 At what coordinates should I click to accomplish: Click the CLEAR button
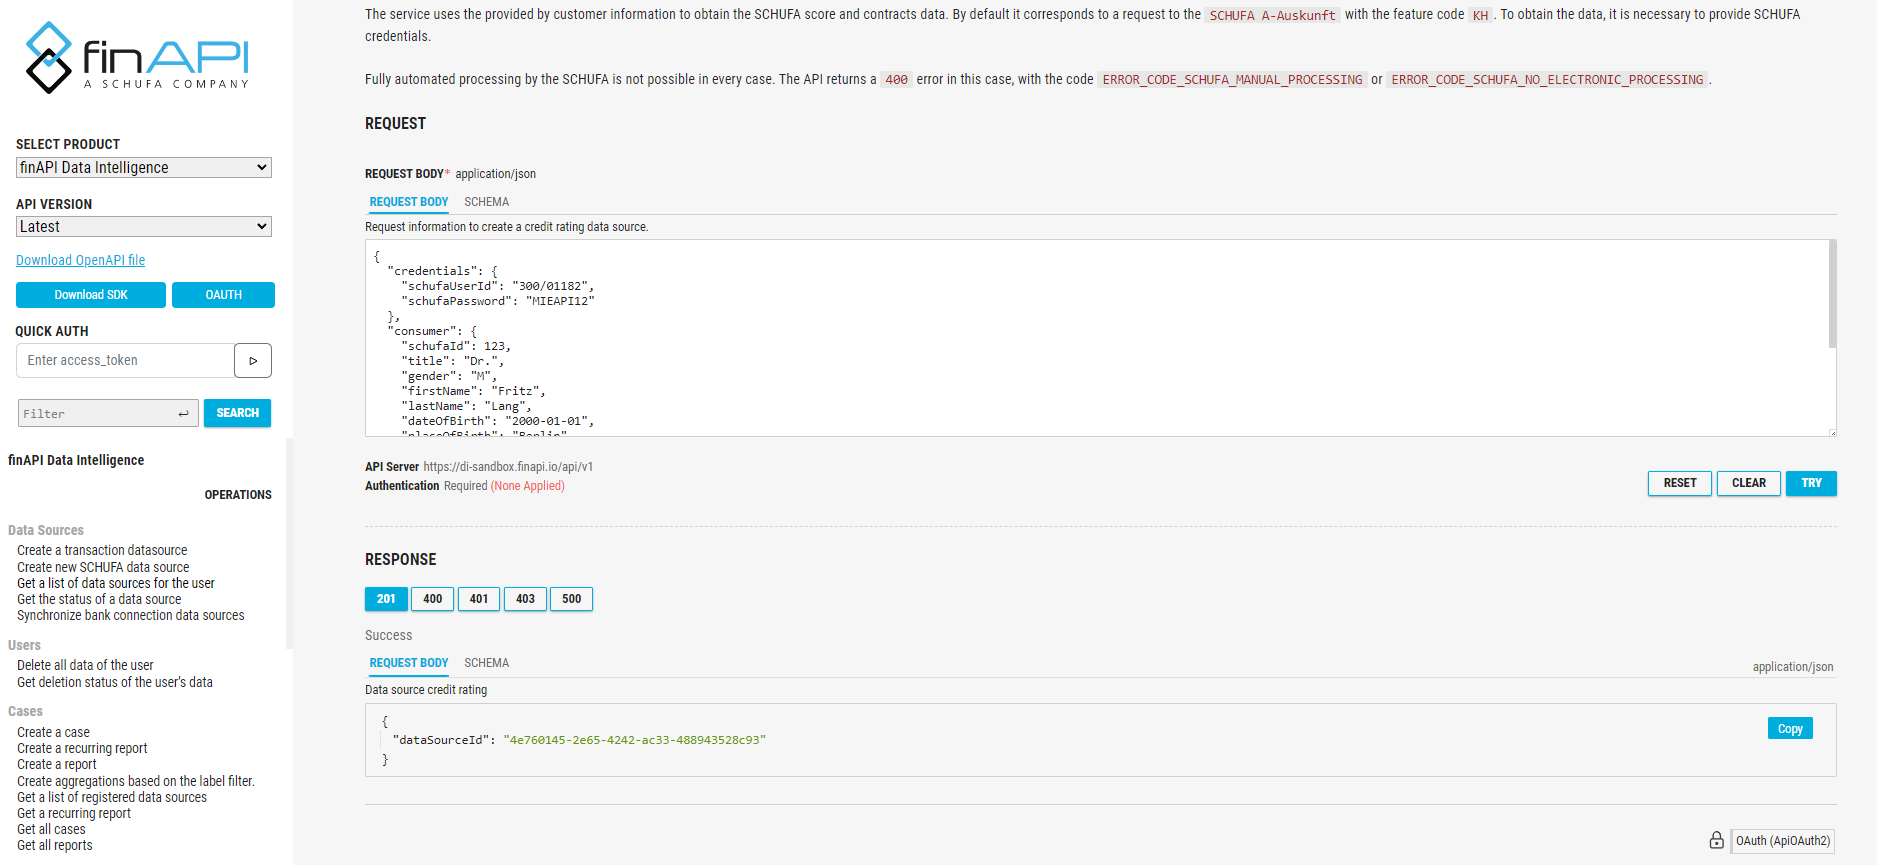point(1748,483)
